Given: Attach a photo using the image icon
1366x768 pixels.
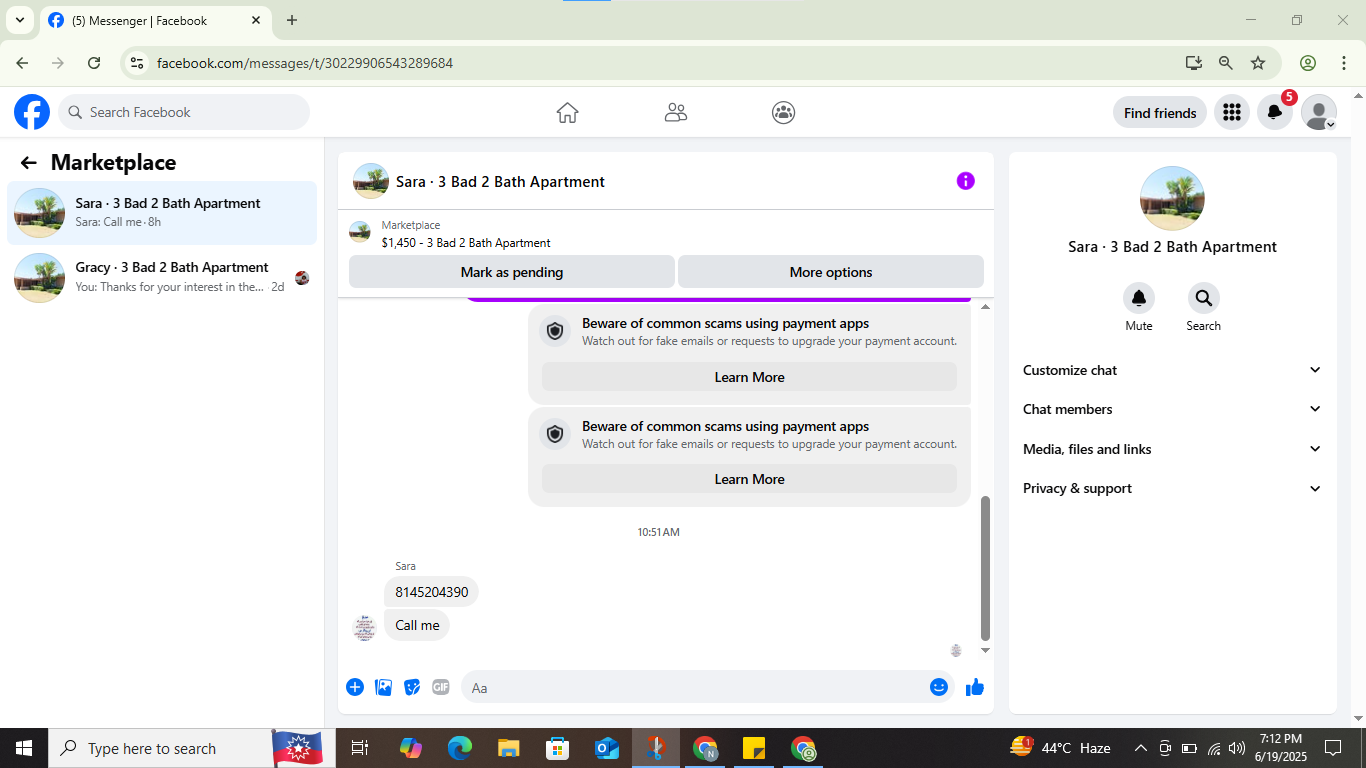Looking at the screenshot, I should pyautogui.click(x=384, y=687).
